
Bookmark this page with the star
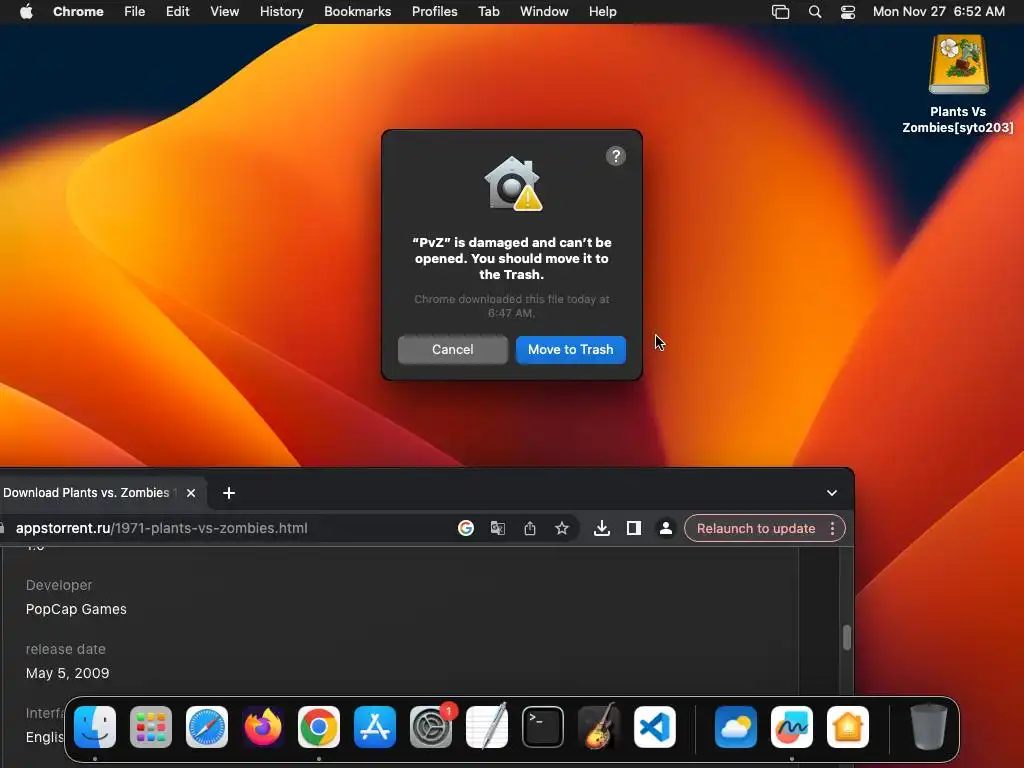pos(562,528)
